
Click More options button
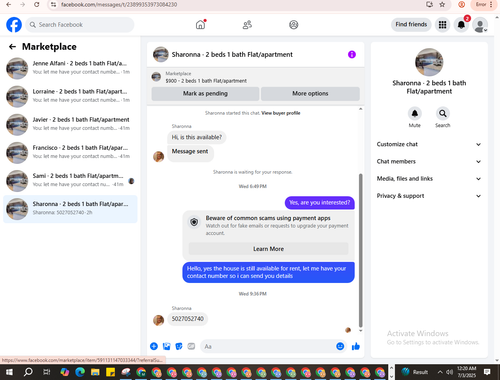pos(310,94)
